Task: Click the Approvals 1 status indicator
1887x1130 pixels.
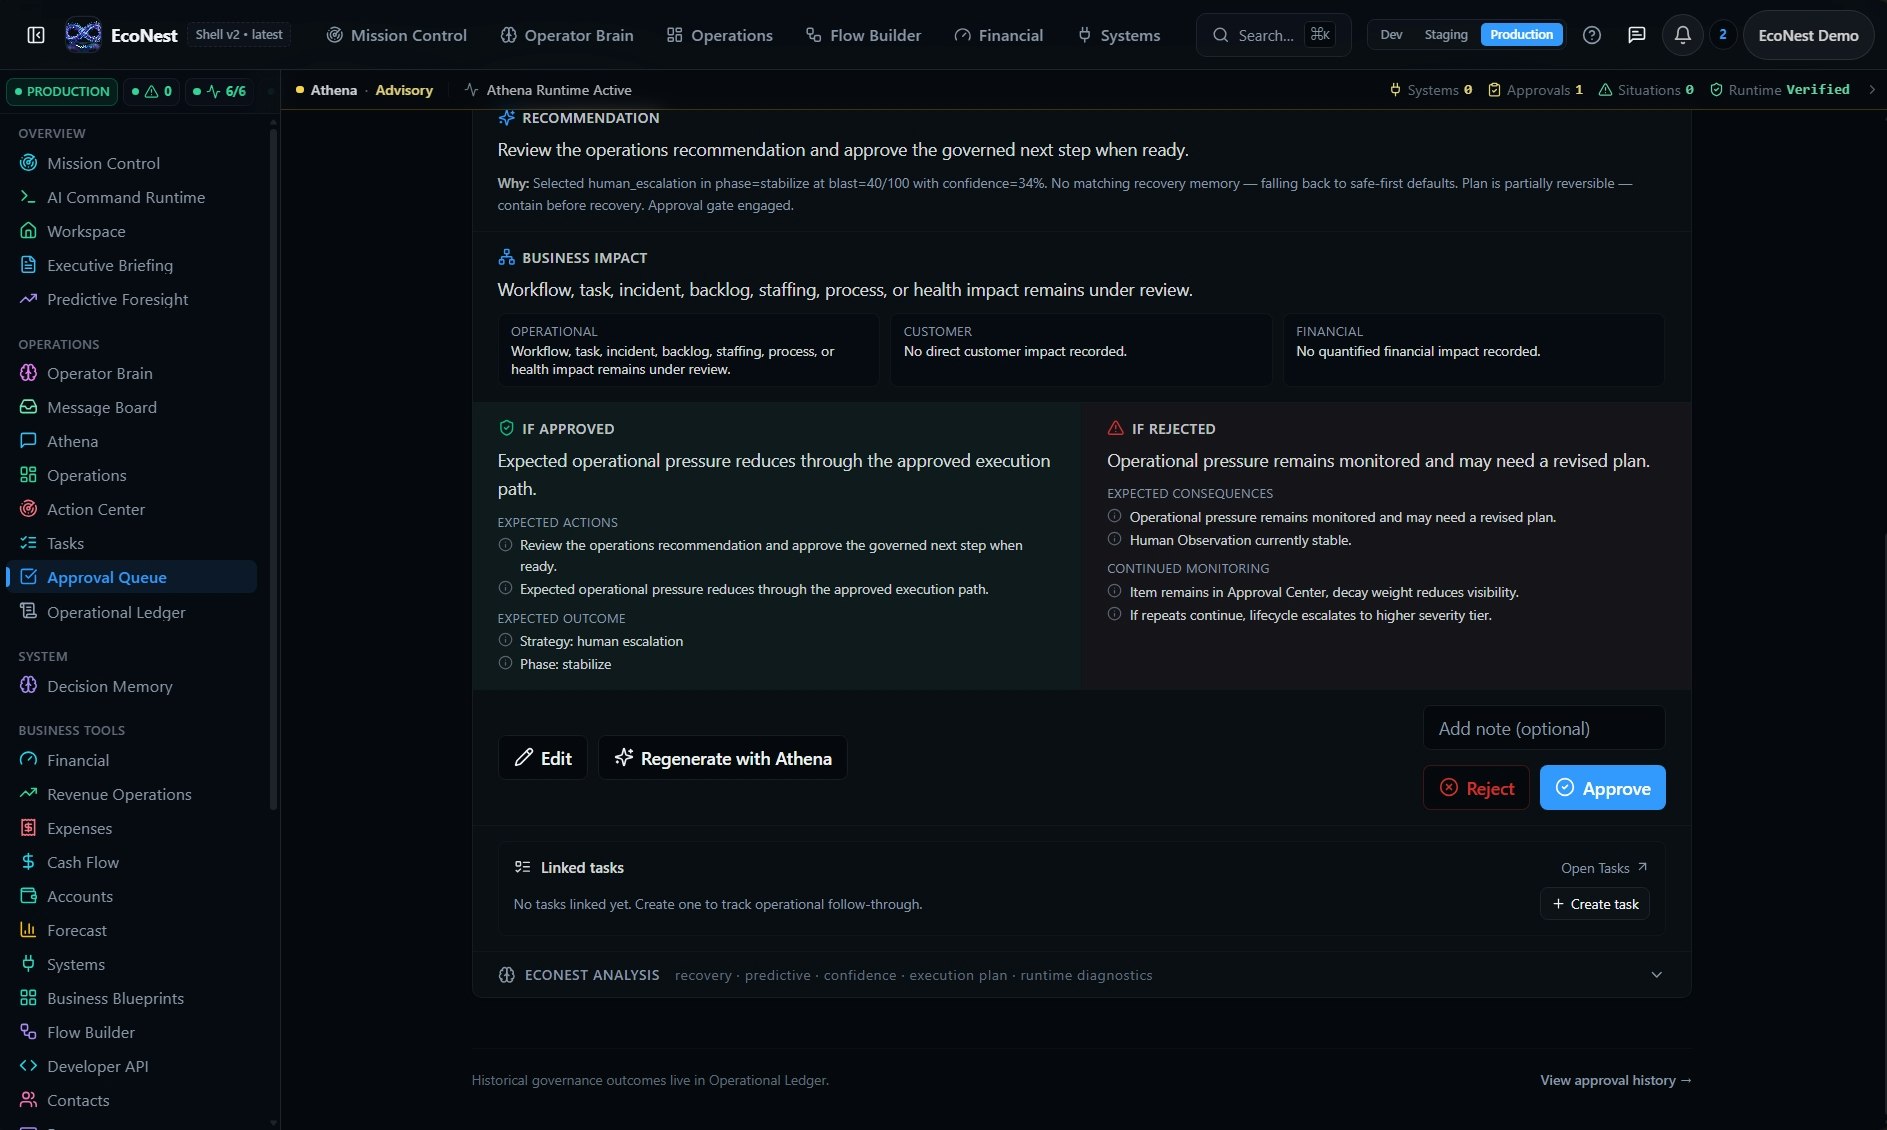Action: (x=1535, y=90)
